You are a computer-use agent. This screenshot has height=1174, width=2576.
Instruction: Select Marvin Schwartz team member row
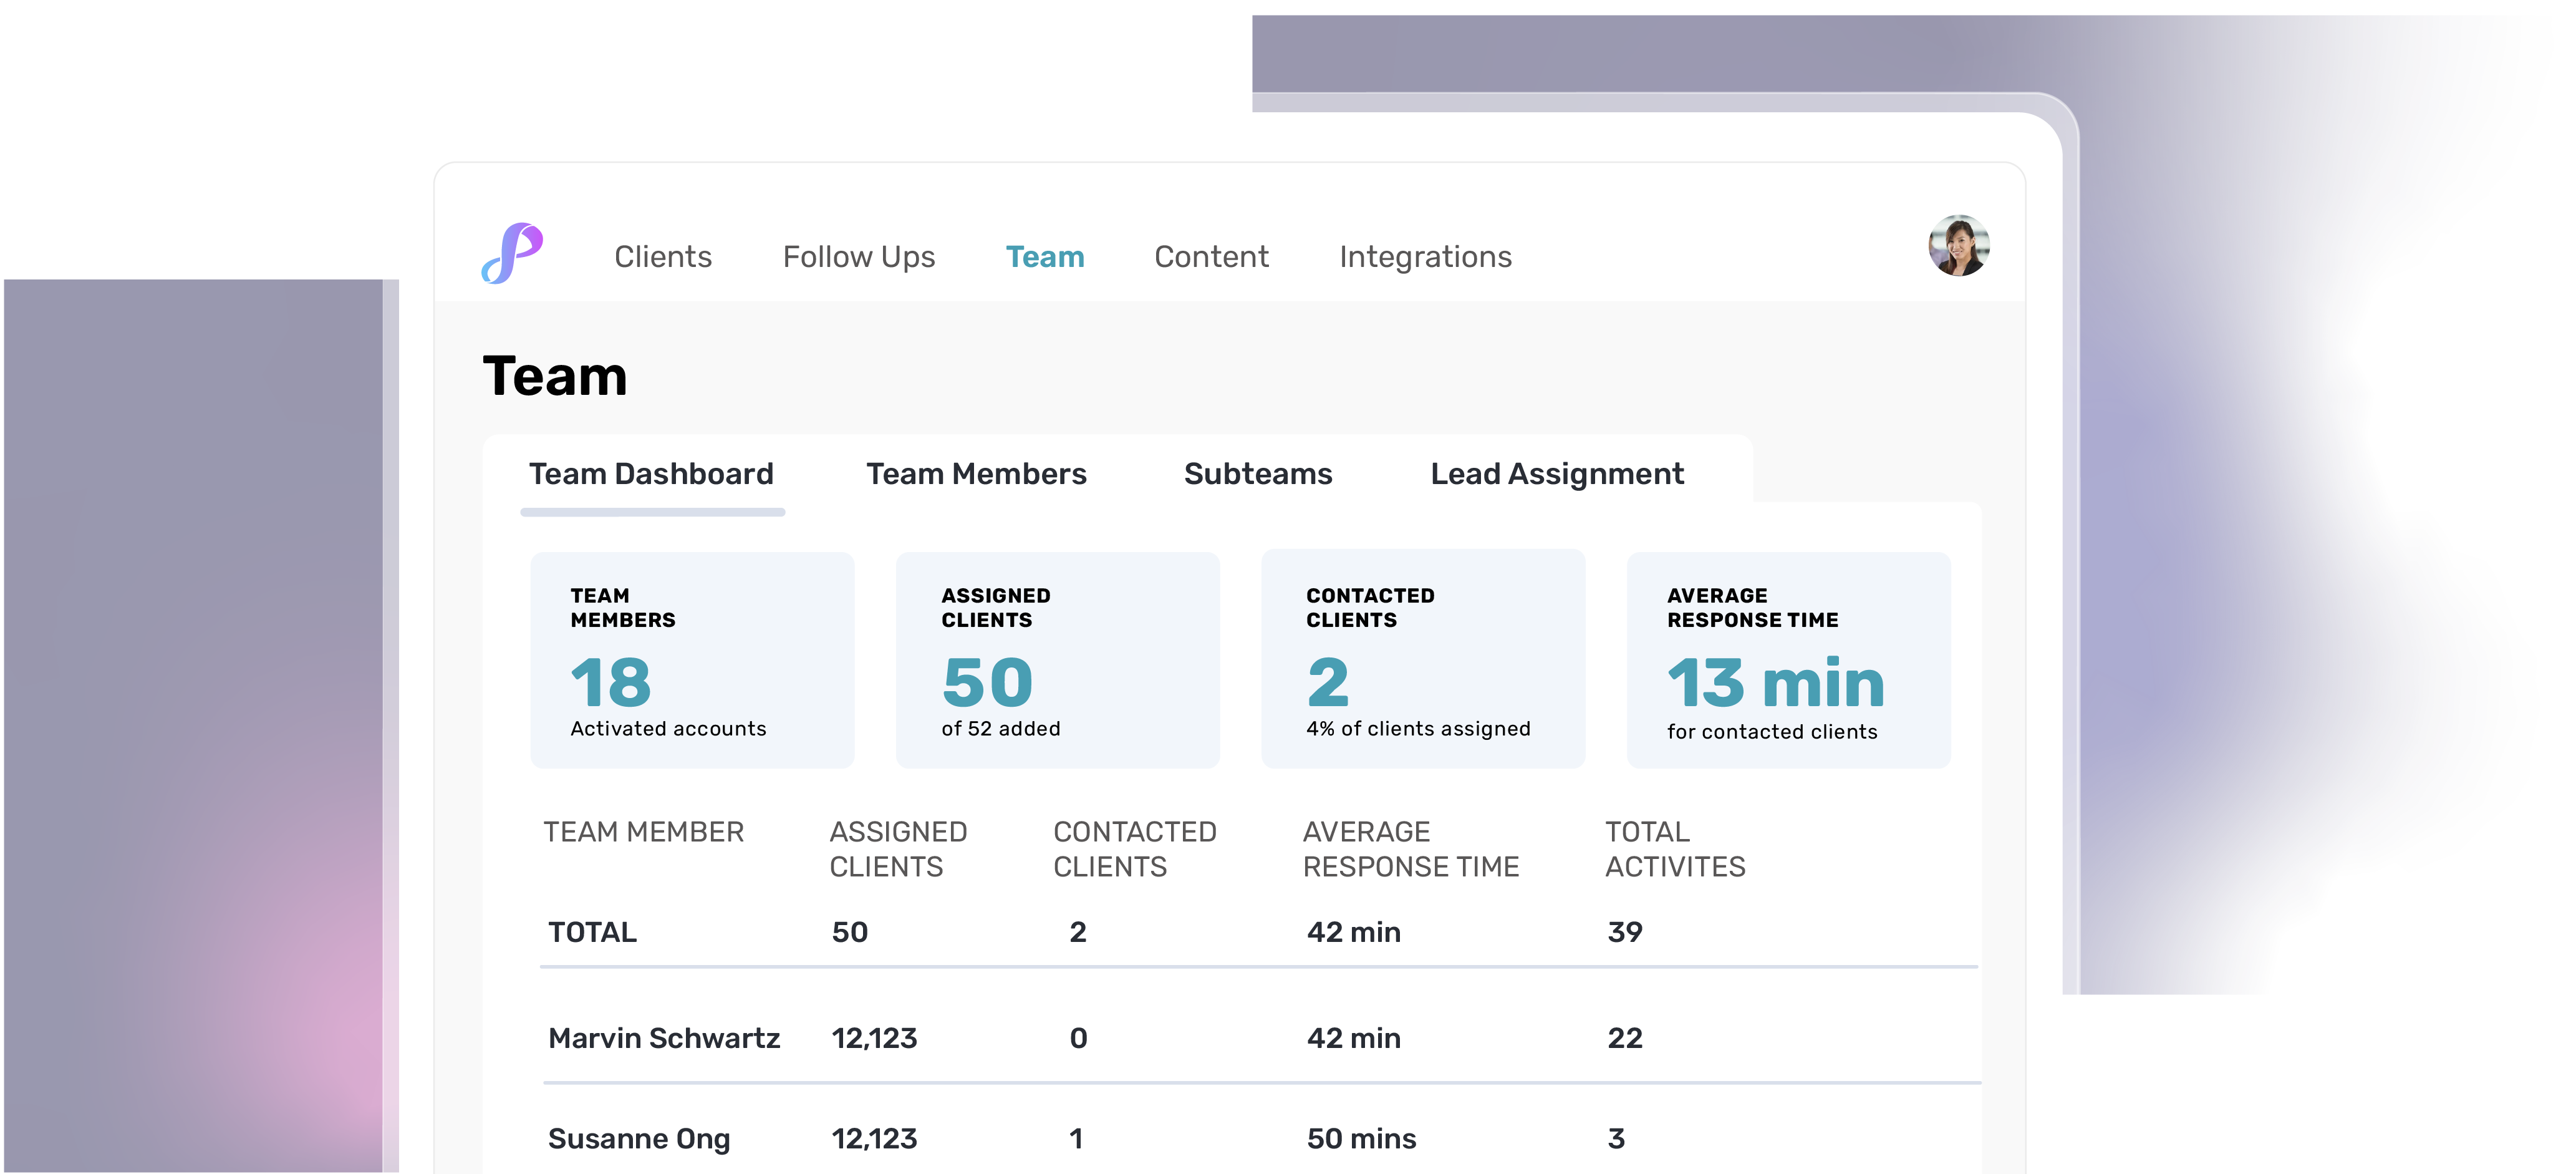coord(664,1038)
